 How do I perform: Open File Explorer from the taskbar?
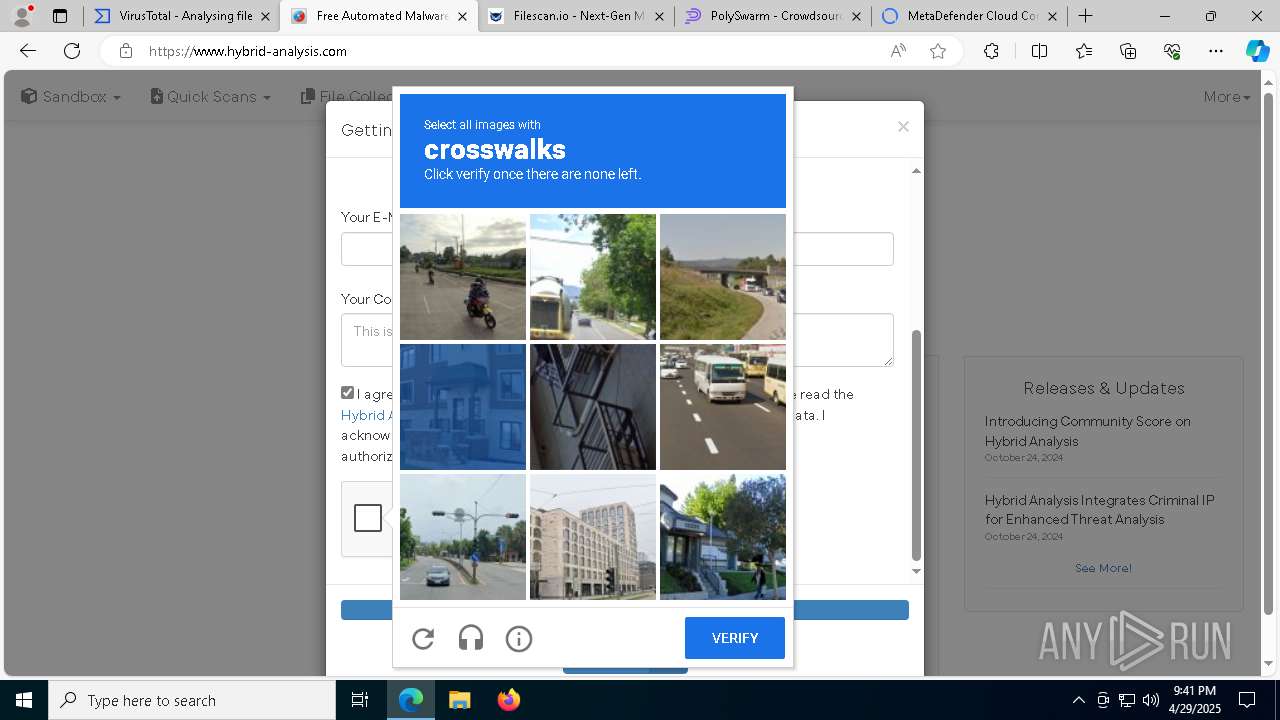459,700
